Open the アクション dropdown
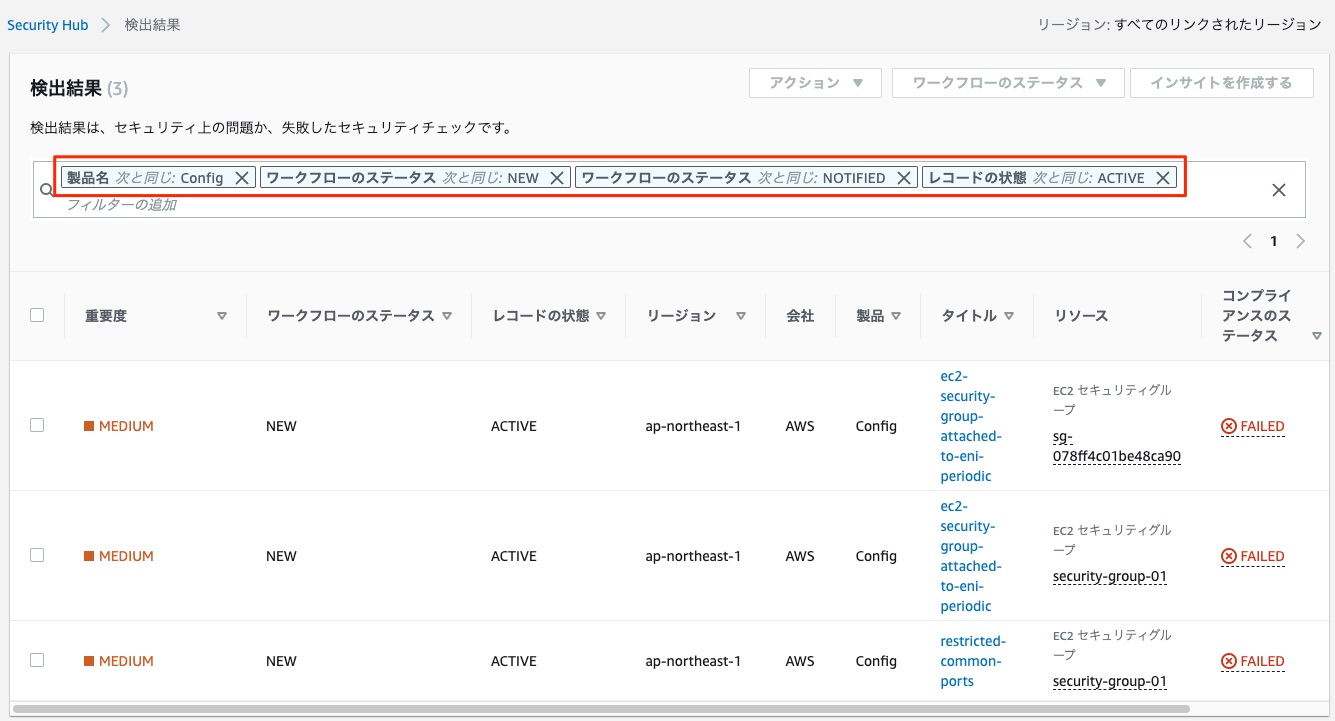 815,83
